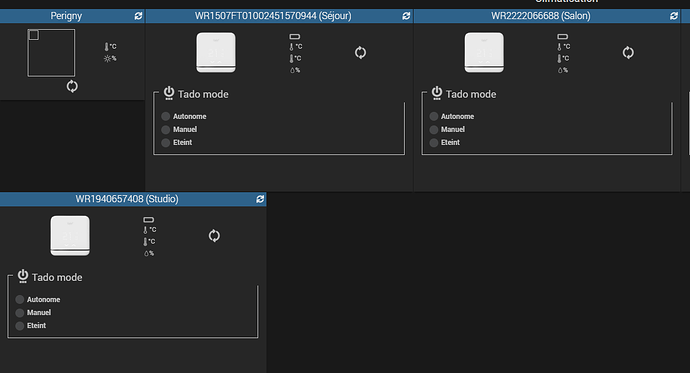Viewport: 690px width, 373px height.
Task: Click the header refresh icon on Studio tile
Action: [x=260, y=199]
